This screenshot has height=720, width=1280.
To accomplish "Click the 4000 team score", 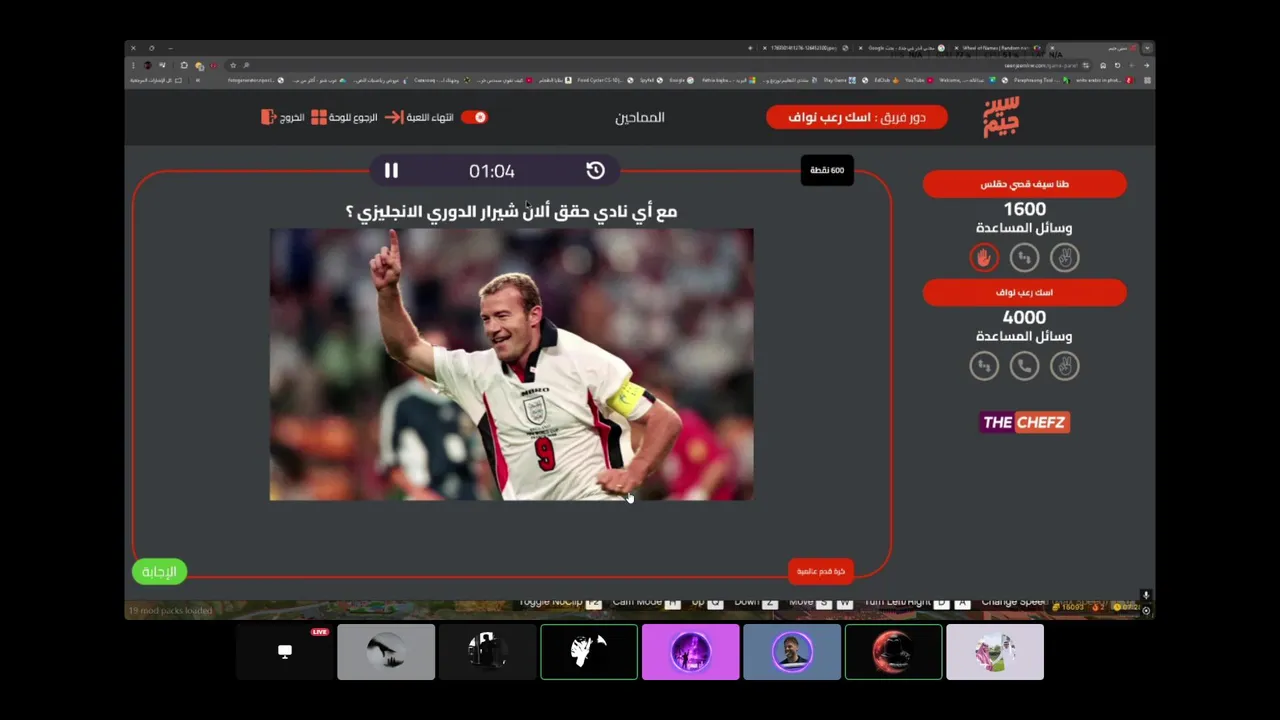I will pyautogui.click(x=1024, y=317).
